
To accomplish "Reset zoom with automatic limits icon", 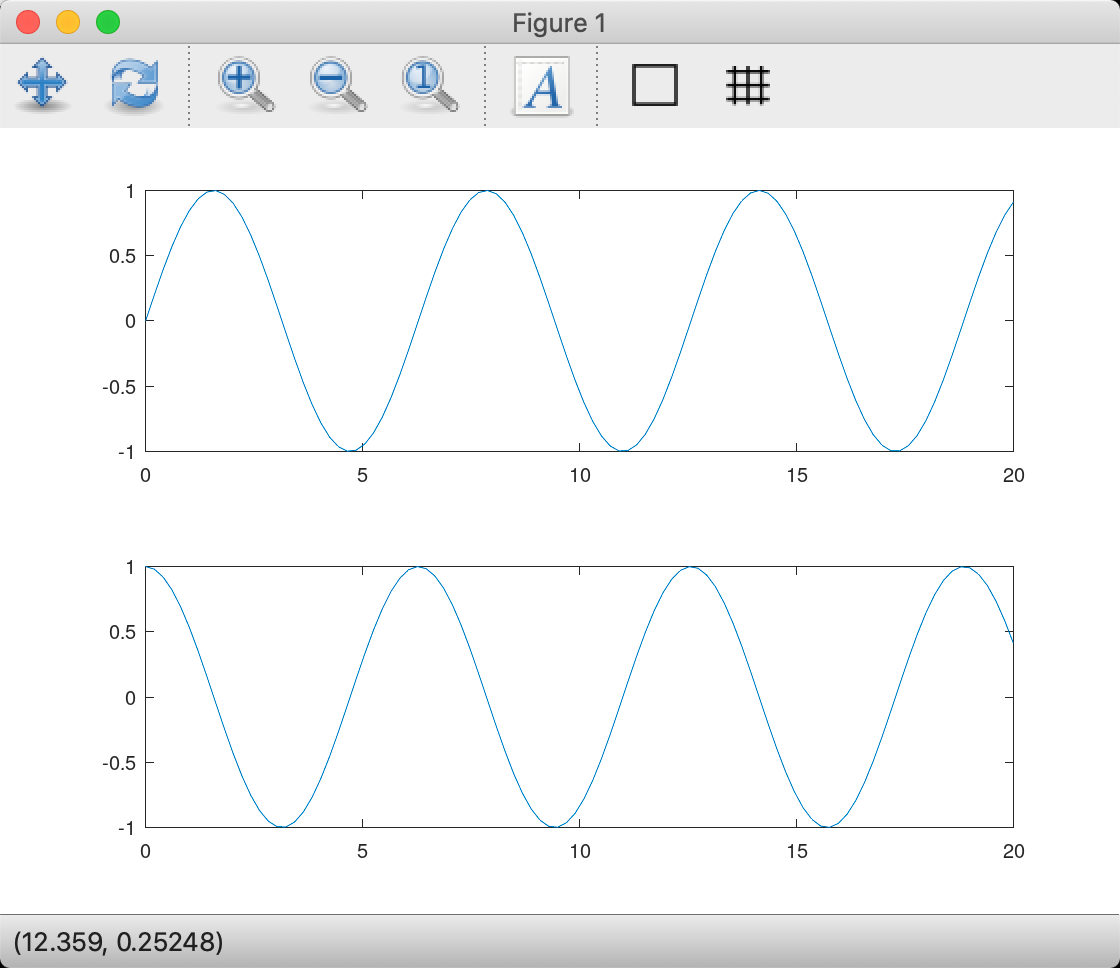I will click(x=430, y=86).
